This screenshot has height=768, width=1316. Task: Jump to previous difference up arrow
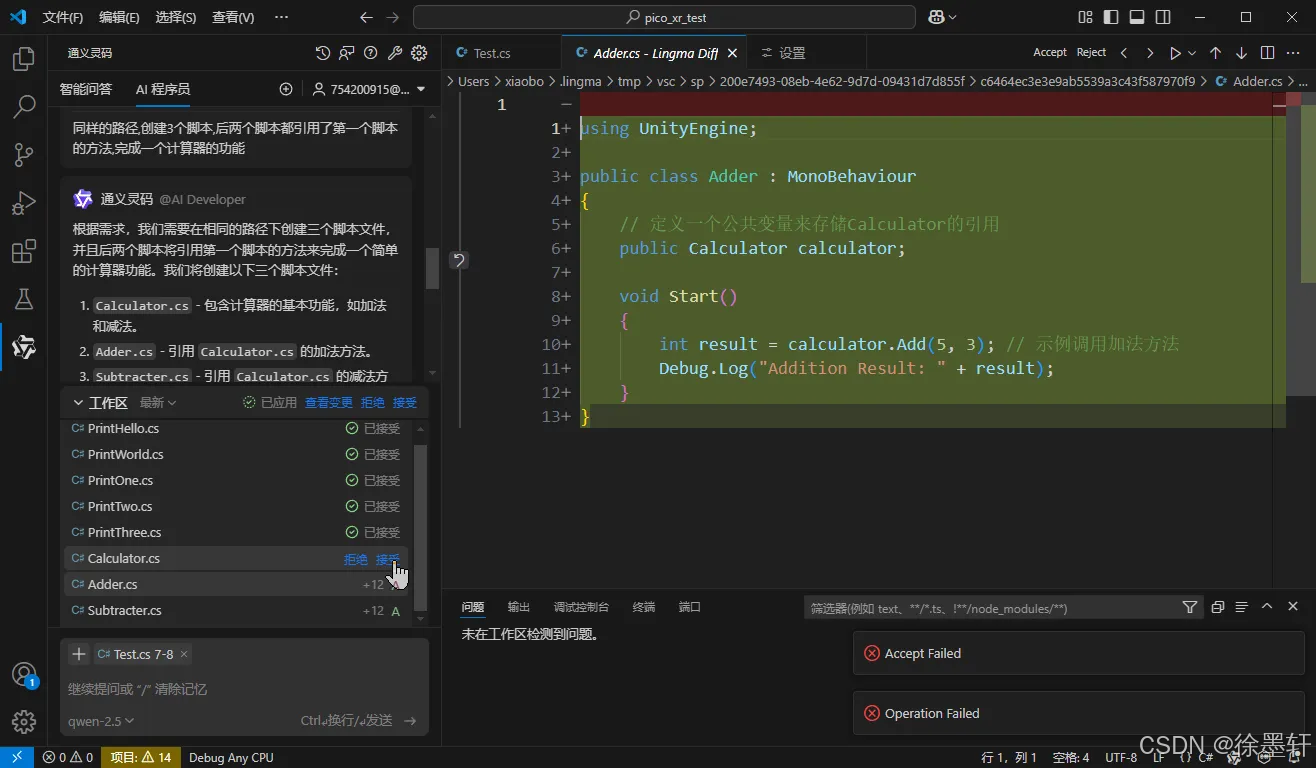point(1215,53)
